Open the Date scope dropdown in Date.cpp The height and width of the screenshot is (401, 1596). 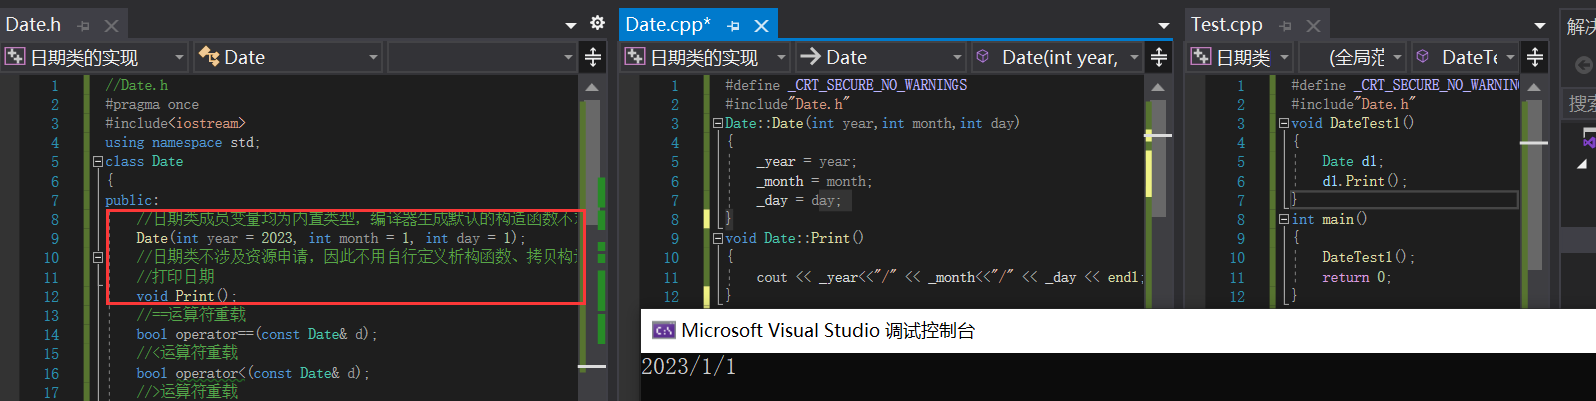880,57
